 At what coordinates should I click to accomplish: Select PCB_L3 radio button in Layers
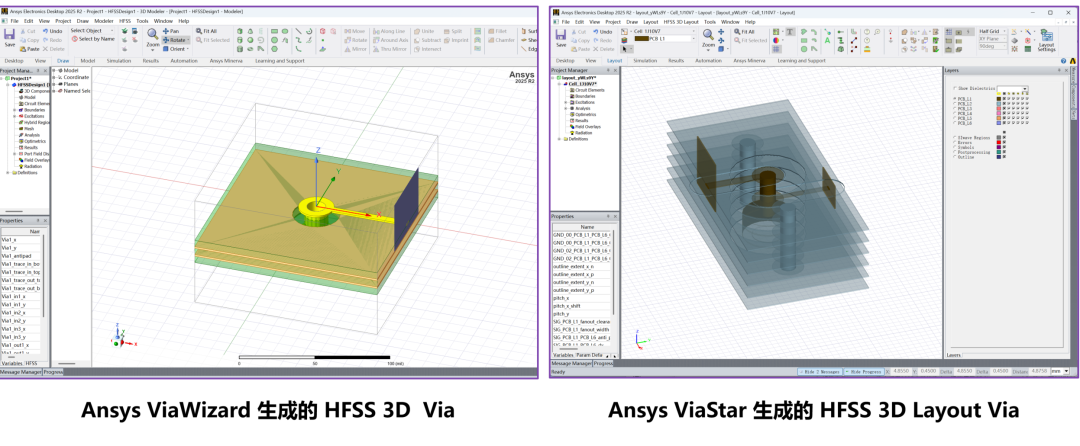tap(955, 108)
